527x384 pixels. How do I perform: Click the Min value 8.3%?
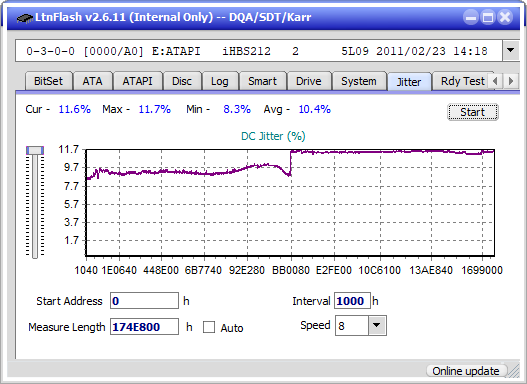(237, 109)
